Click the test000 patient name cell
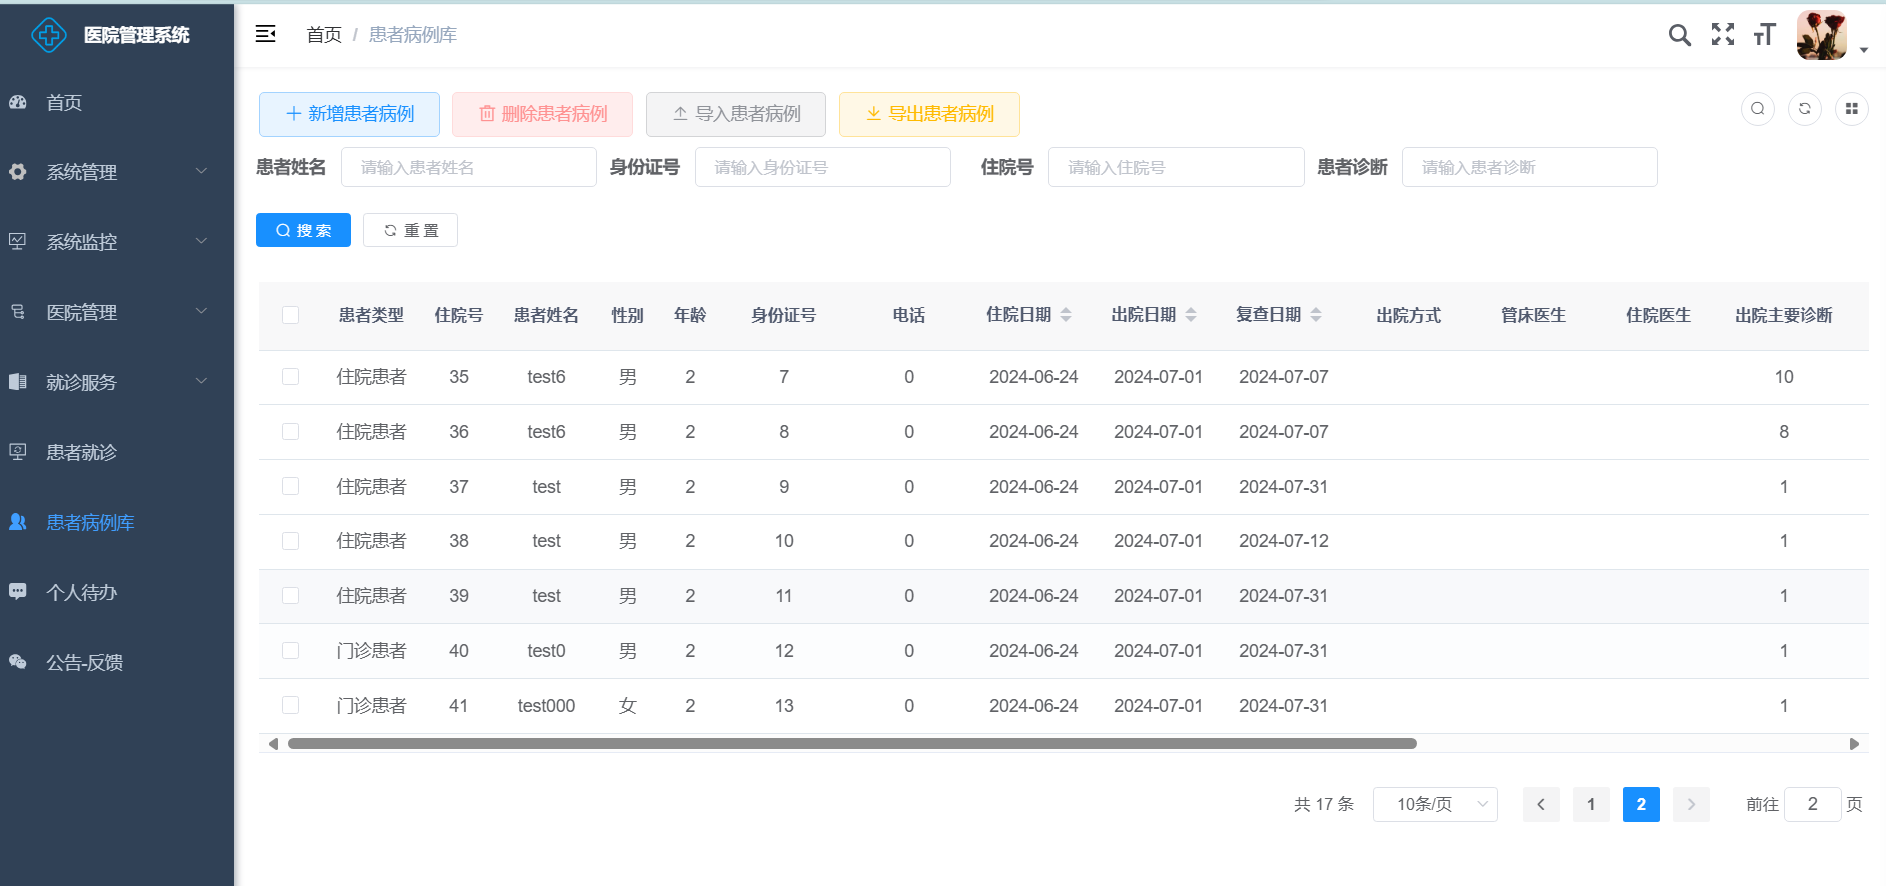Viewport: 1886px width, 886px height. click(x=546, y=706)
